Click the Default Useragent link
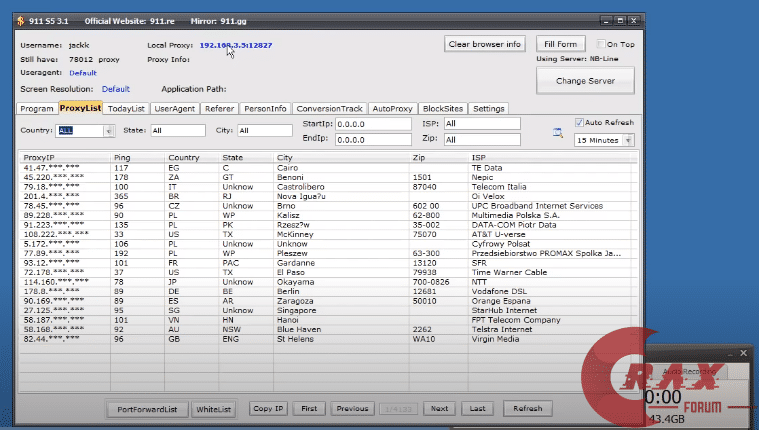 tap(83, 73)
